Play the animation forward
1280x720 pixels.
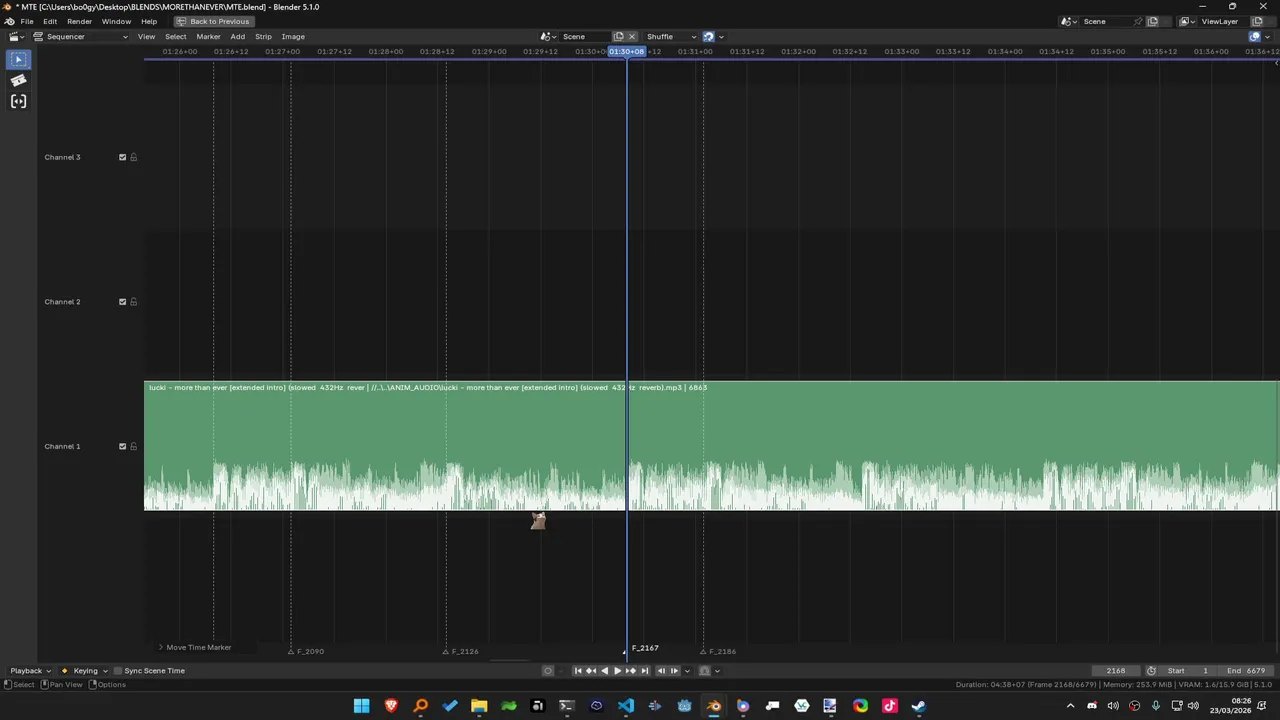617,671
